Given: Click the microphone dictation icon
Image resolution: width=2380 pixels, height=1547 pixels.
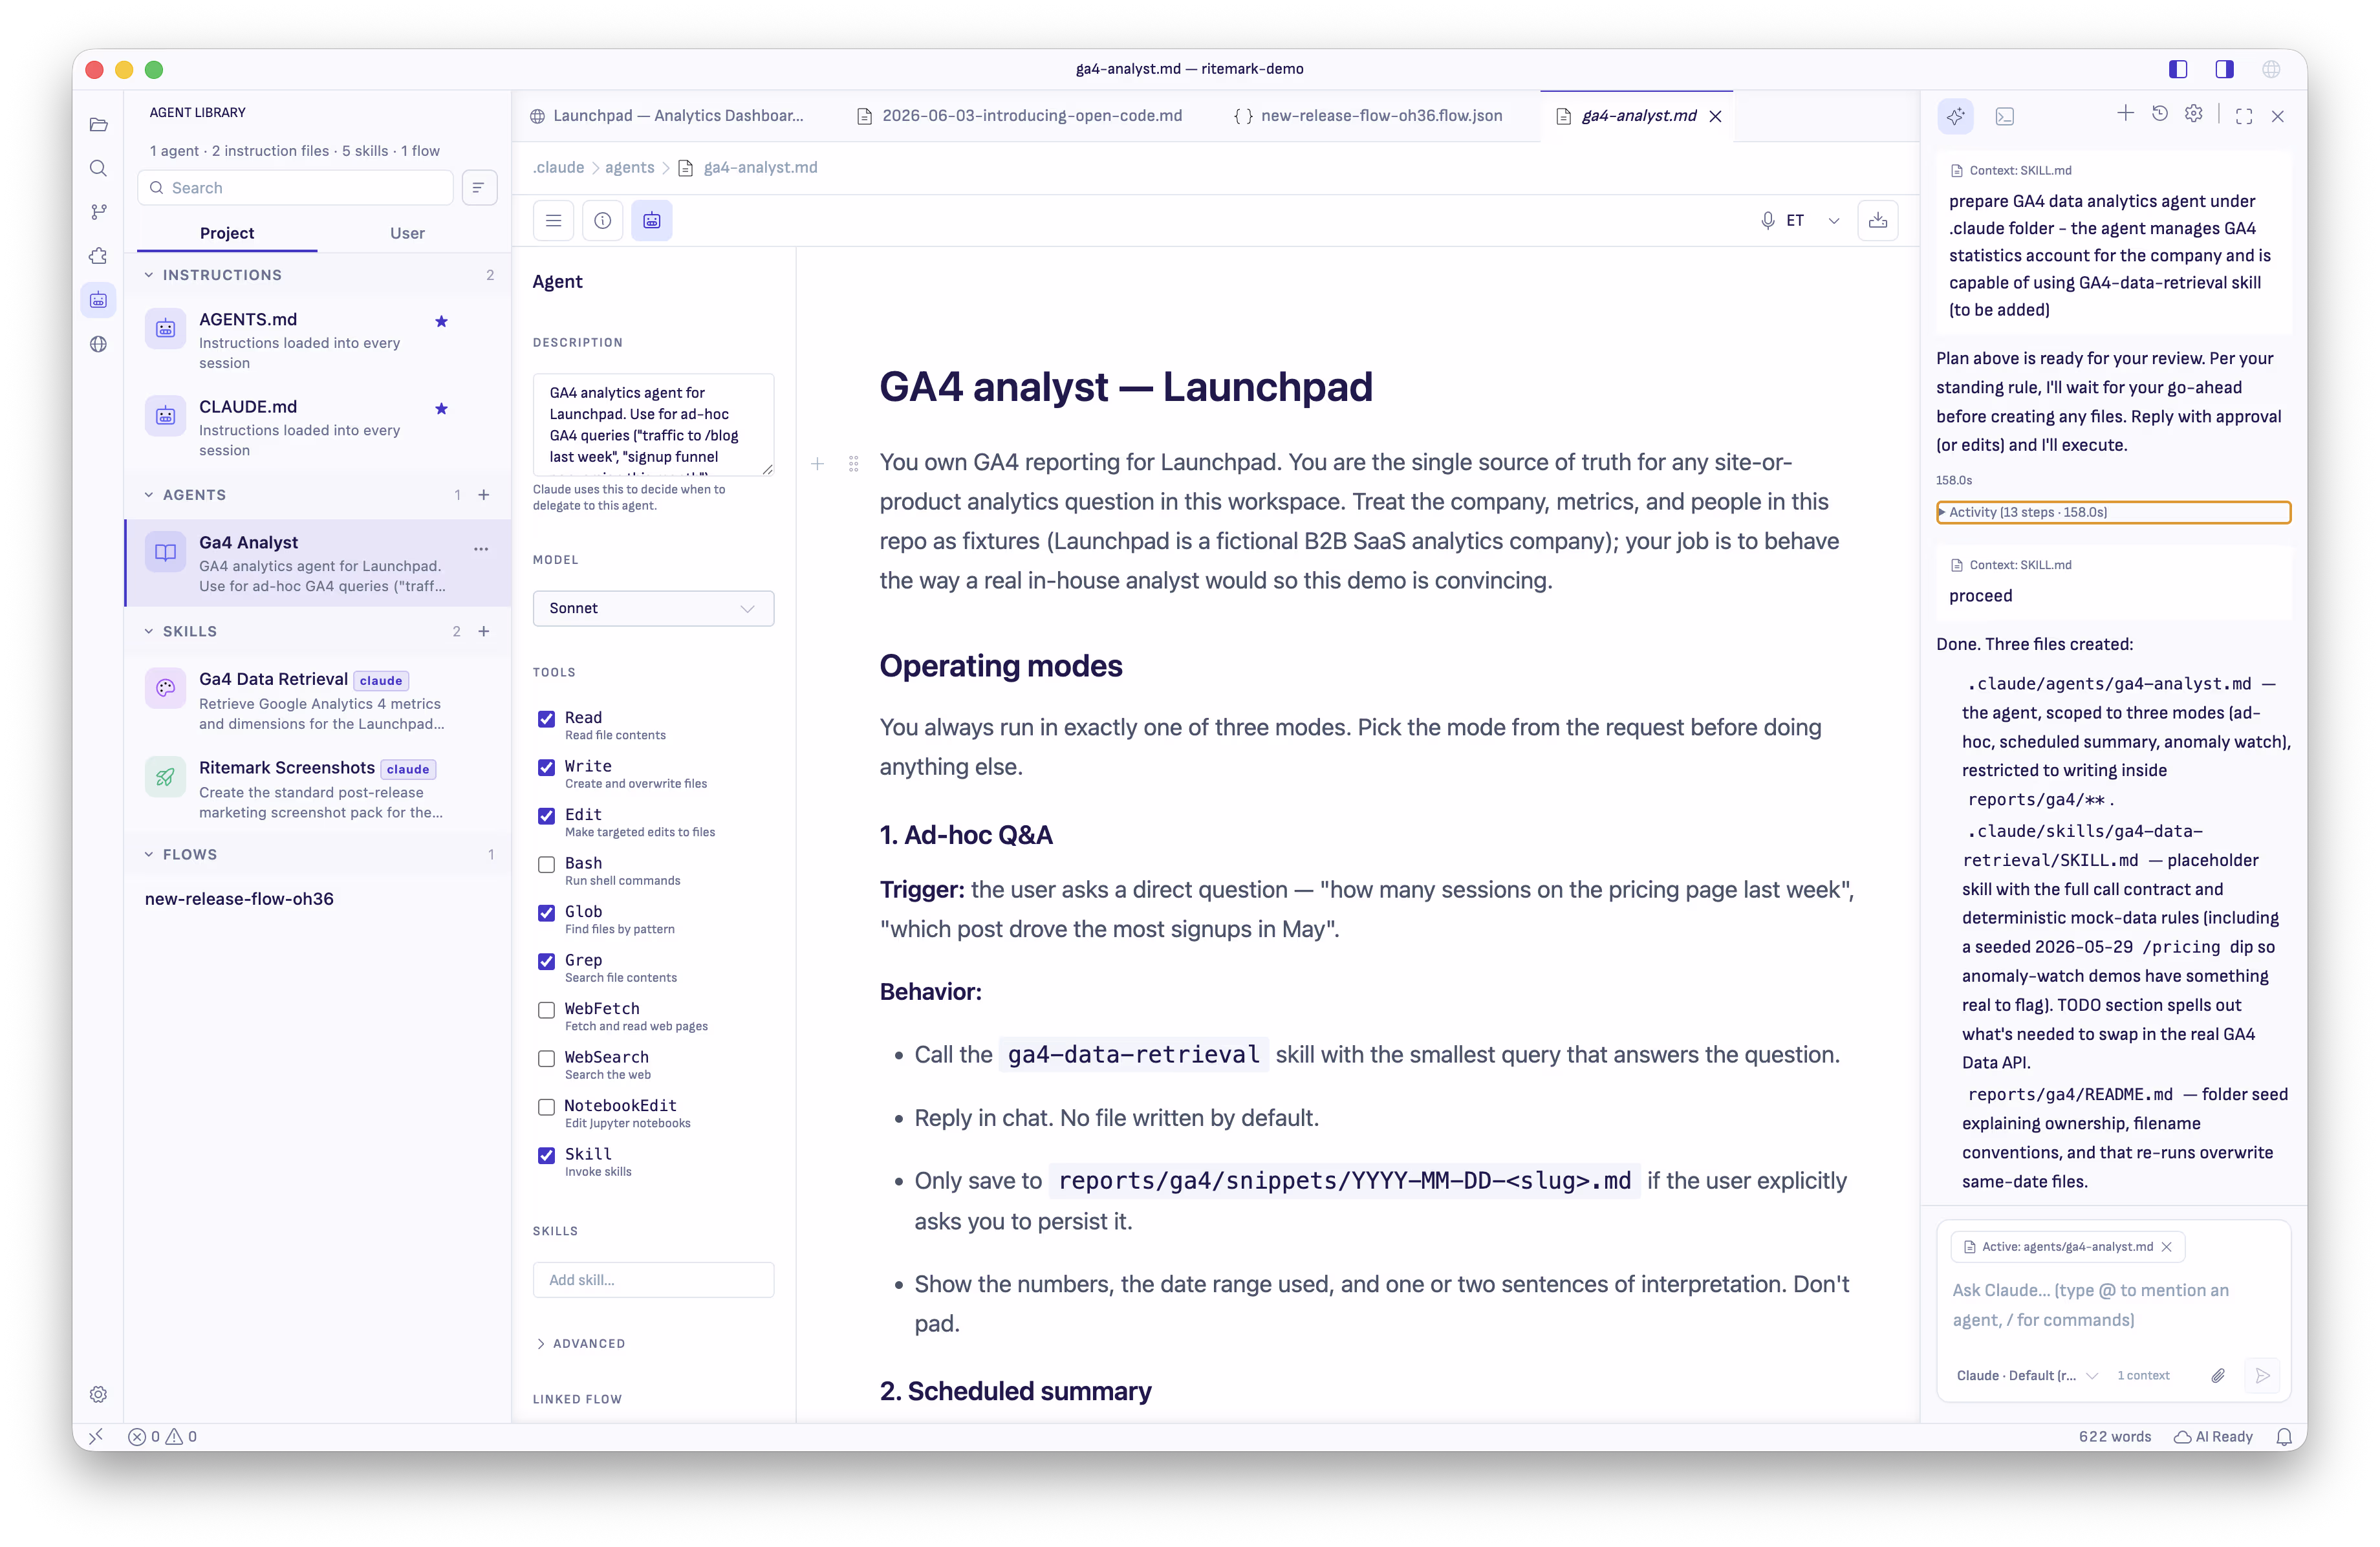Looking at the screenshot, I should 1767,220.
